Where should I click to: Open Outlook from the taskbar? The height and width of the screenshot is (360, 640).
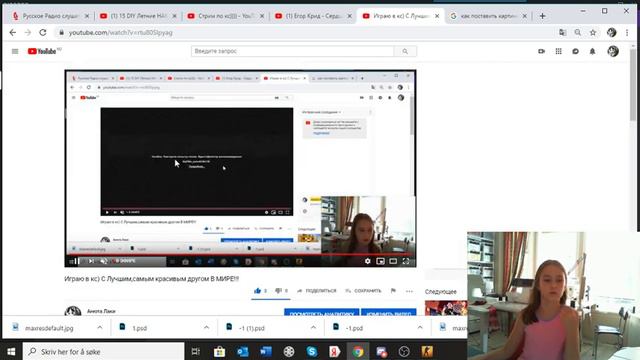[242, 351]
